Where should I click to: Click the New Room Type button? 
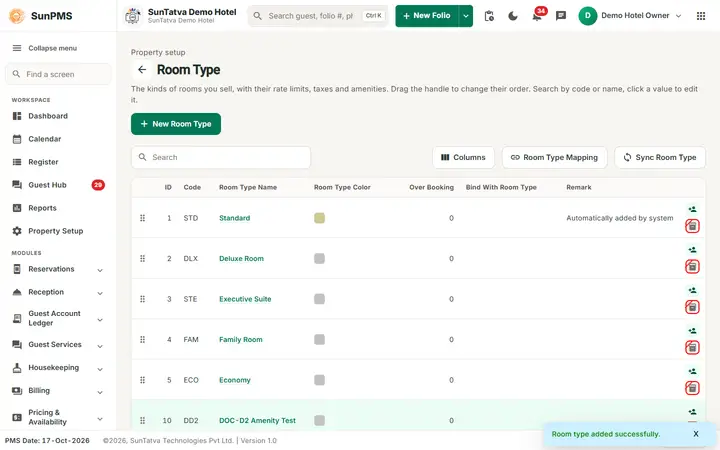pos(176,124)
